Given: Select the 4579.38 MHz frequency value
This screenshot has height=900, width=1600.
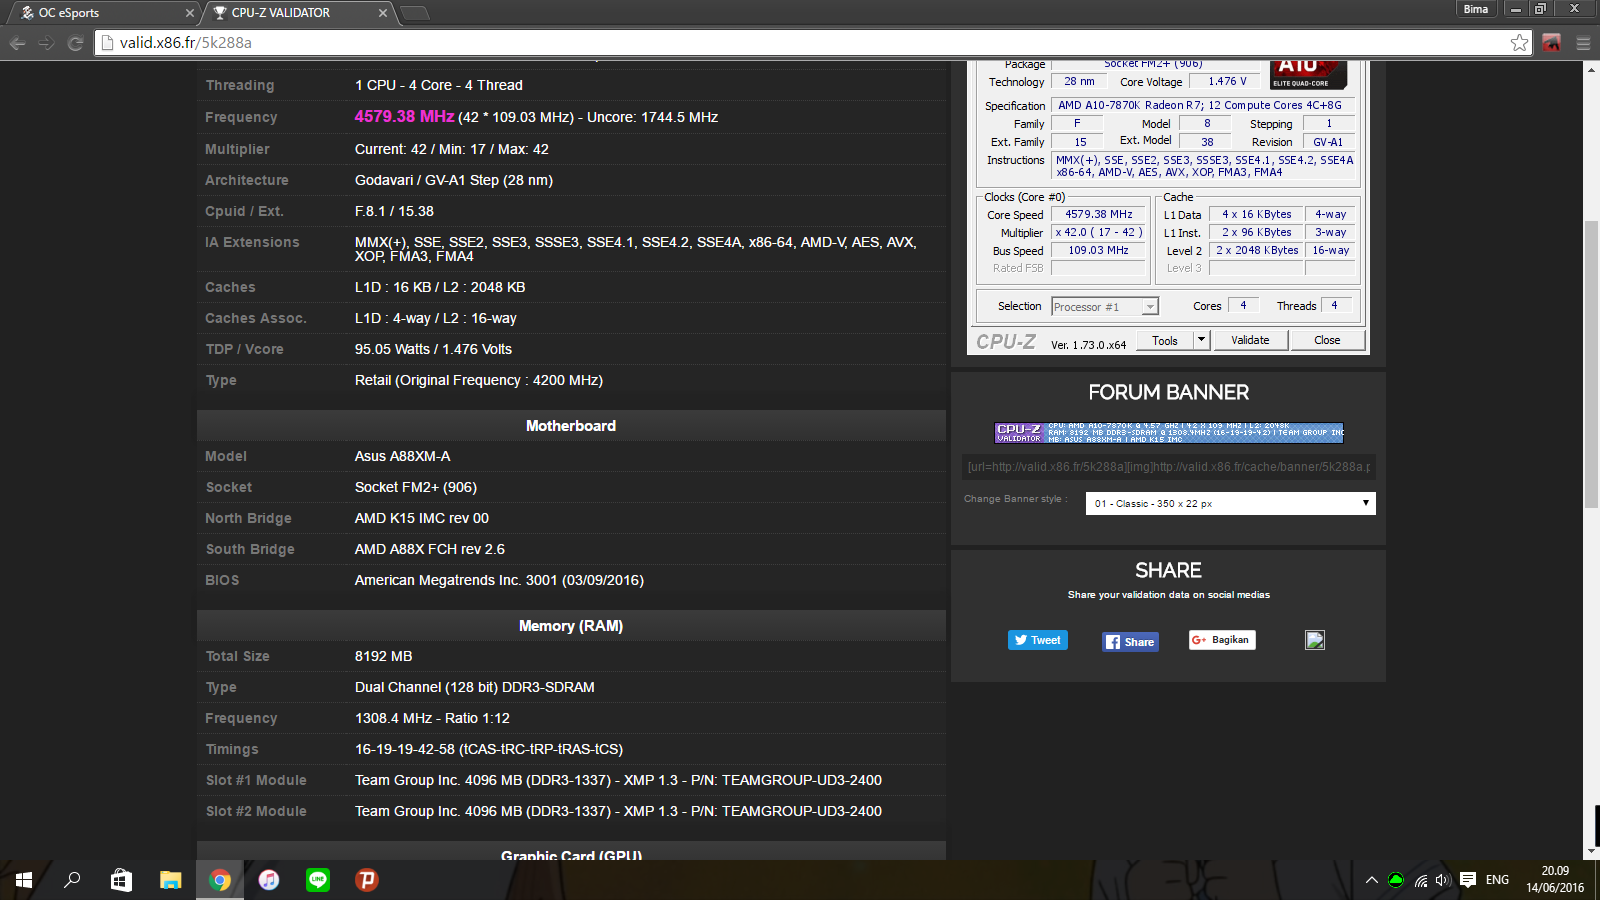Looking at the screenshot, I should point(404,116).
